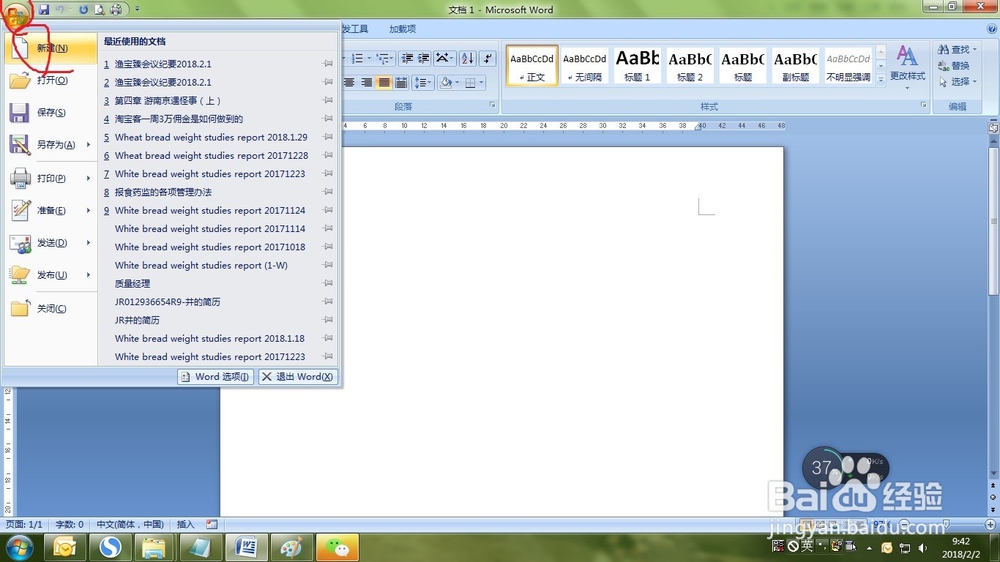Pin 质量经理 document to list
This screenshot has width=1000, height=562.
tap(328, 283)
